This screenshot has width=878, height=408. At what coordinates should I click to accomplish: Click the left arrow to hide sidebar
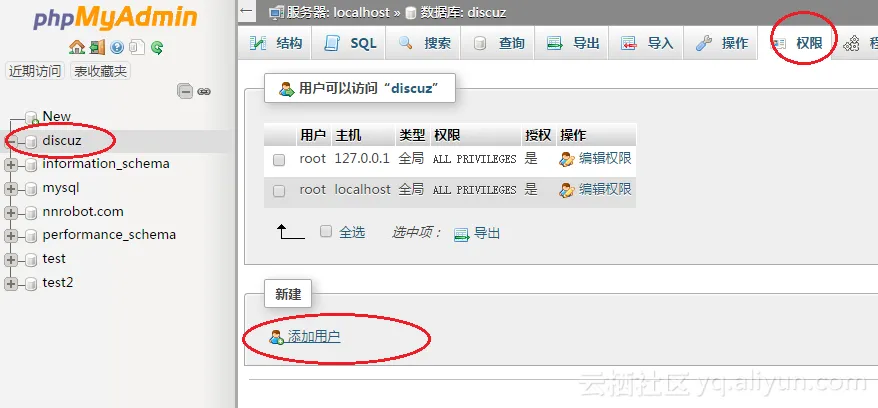point(246,11)
